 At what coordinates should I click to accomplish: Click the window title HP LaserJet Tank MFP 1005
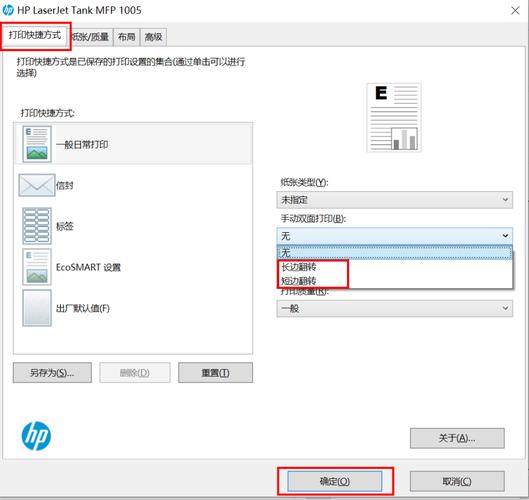coord(79,10)
